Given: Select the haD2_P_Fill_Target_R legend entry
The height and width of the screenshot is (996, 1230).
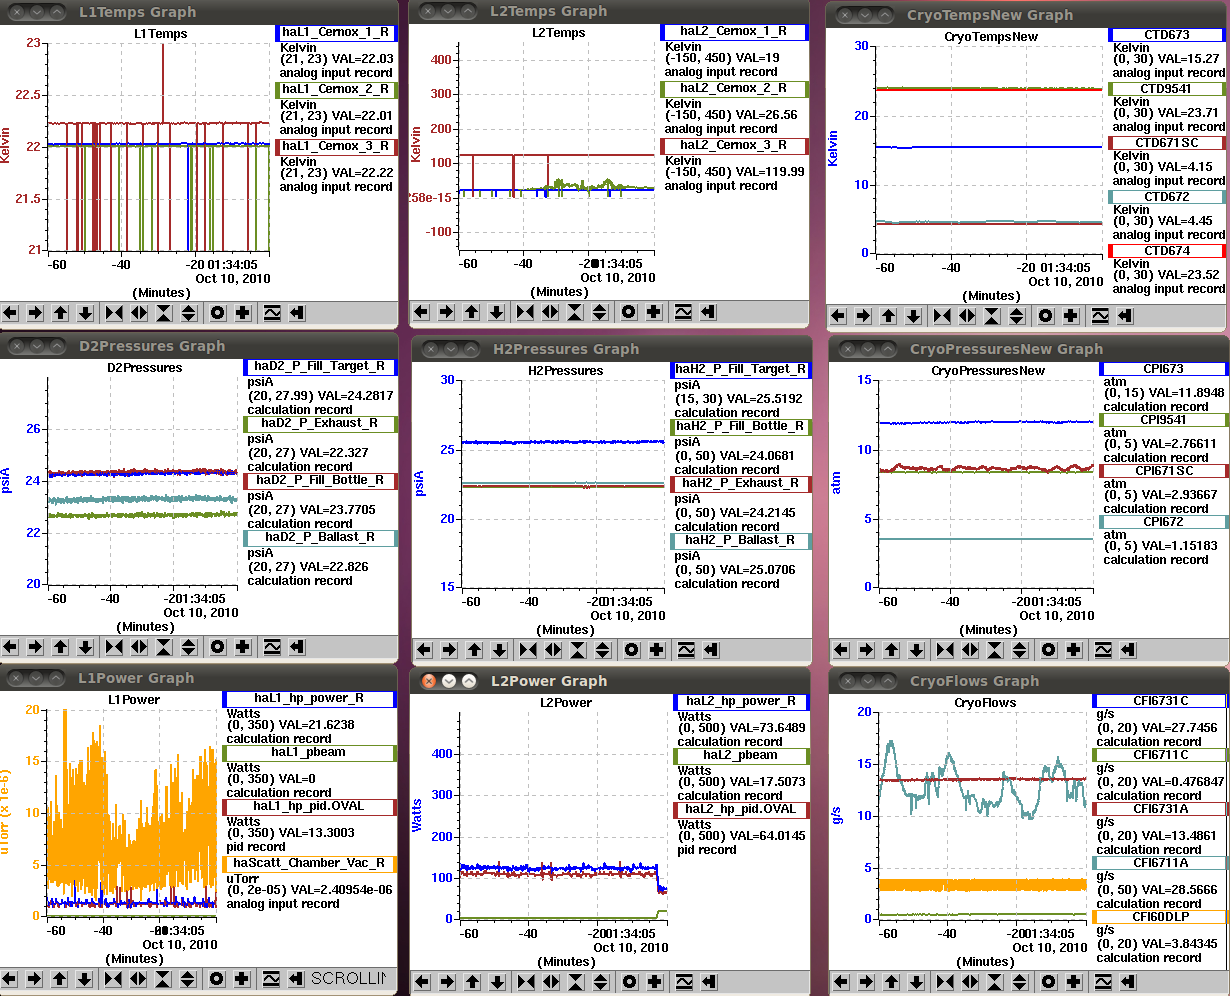Looking at the screenshot, I should click(319, 366).
